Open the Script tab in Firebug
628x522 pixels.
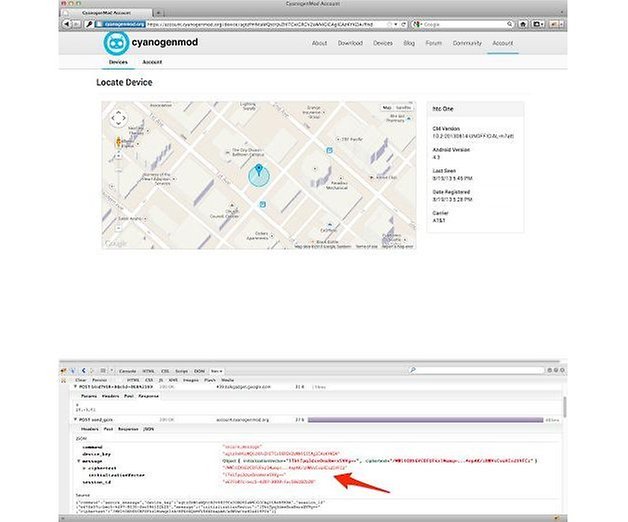click(x=181, y=371)
